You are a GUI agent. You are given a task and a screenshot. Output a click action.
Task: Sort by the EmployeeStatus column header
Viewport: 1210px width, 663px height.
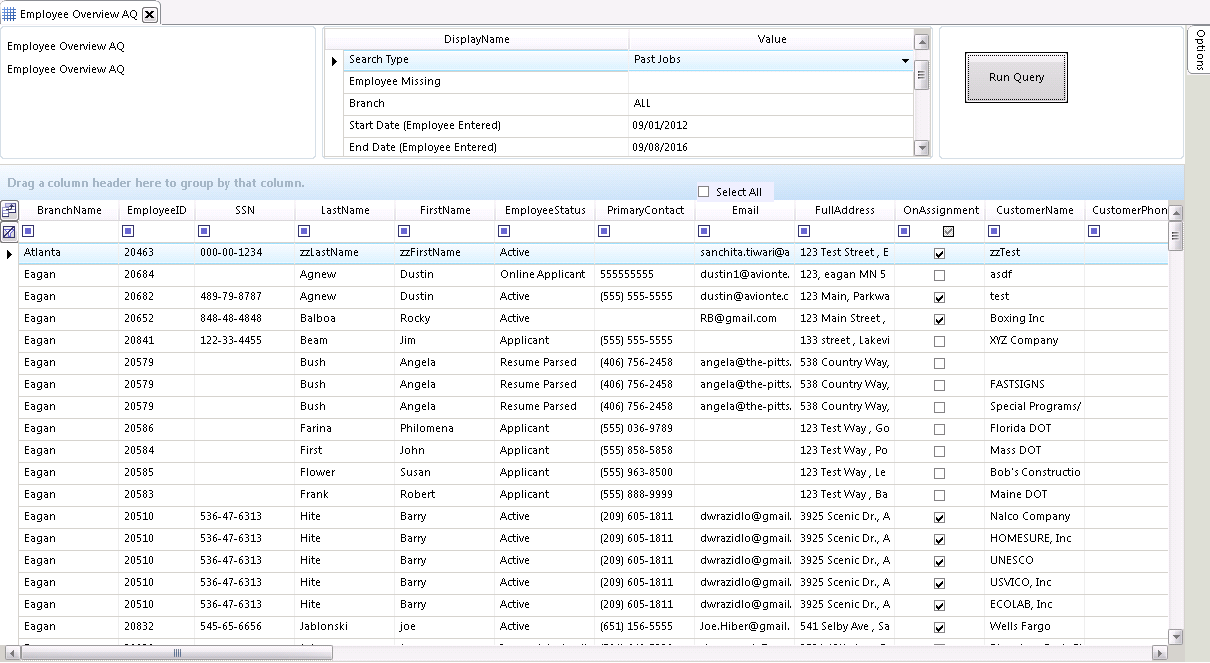coord(545,210)
